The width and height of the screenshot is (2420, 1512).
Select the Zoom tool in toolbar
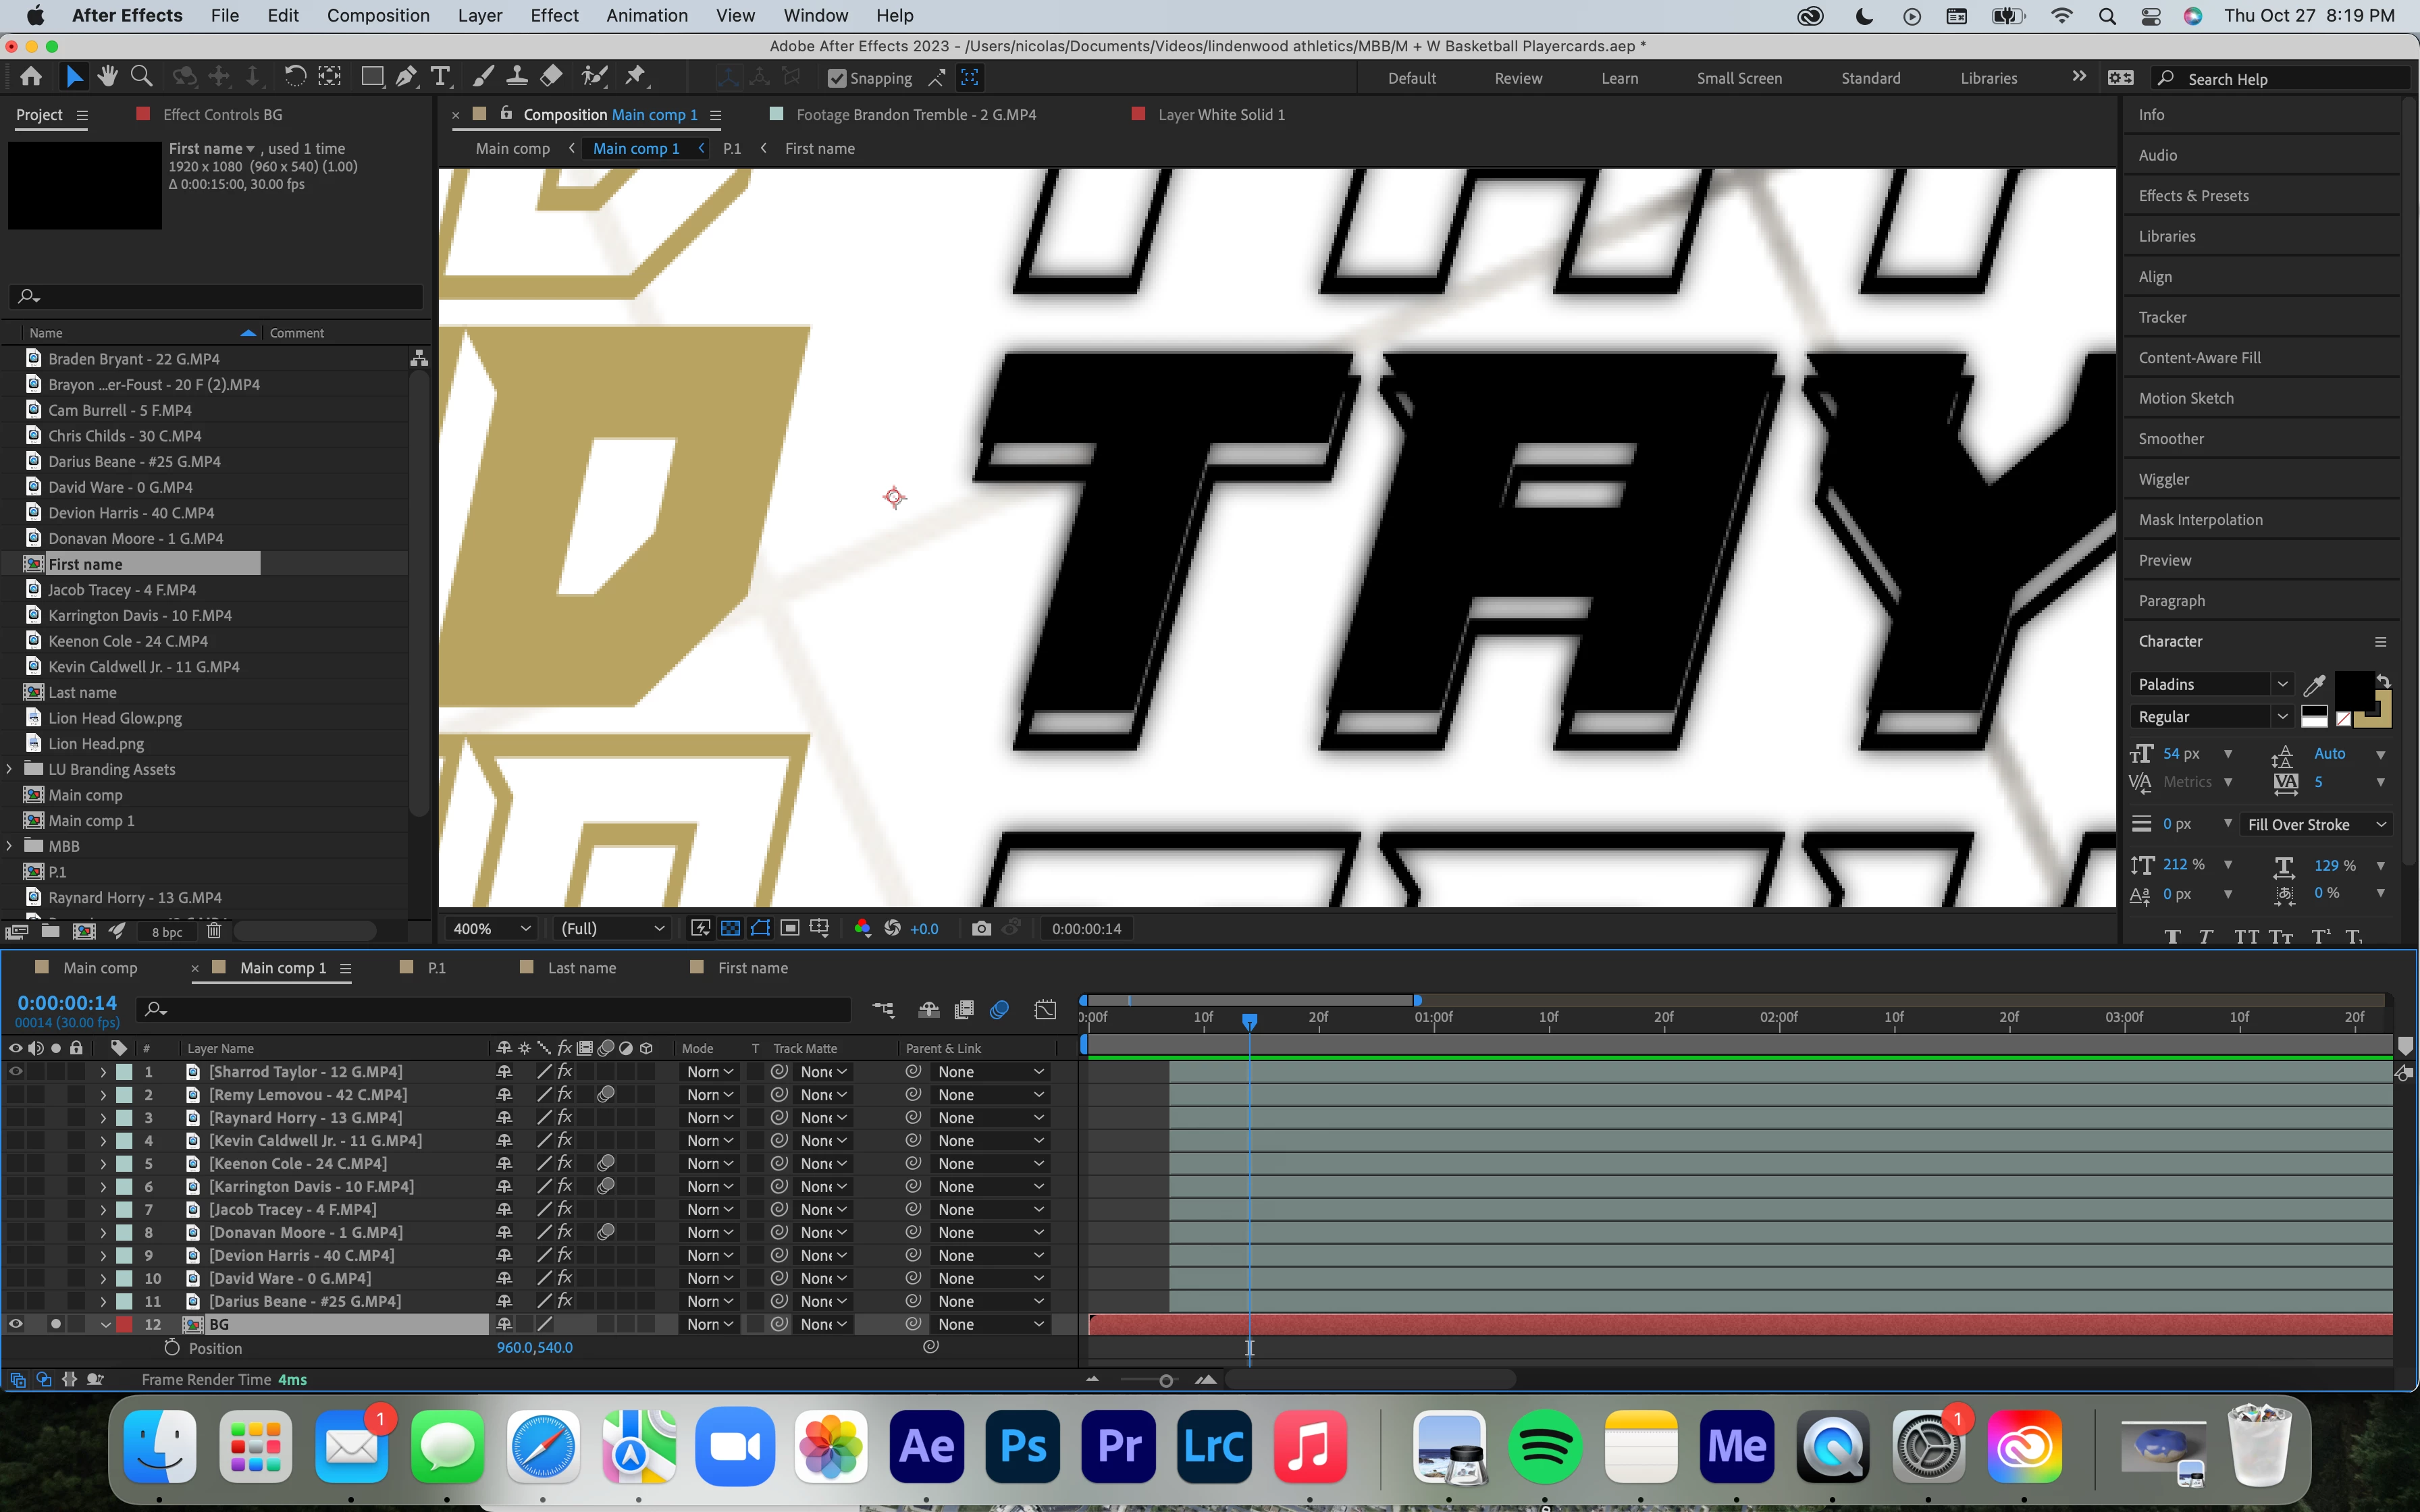[x=142, y=77]
